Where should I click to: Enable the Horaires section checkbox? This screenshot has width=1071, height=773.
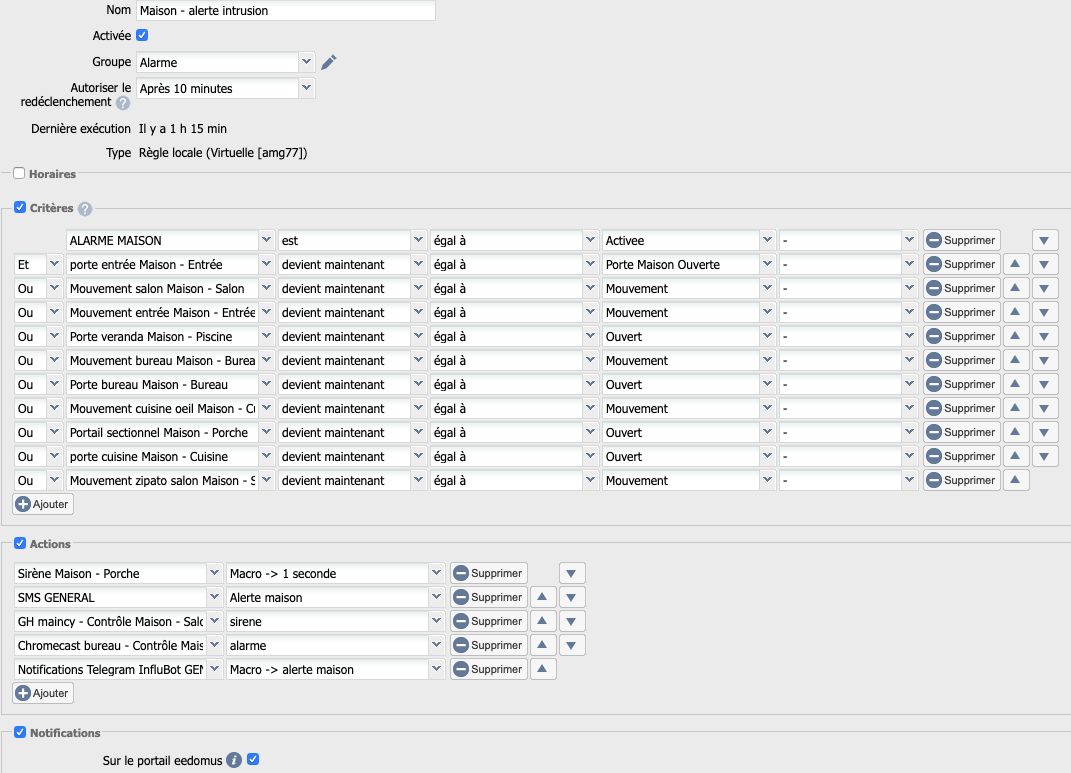[x=19, y=173]
